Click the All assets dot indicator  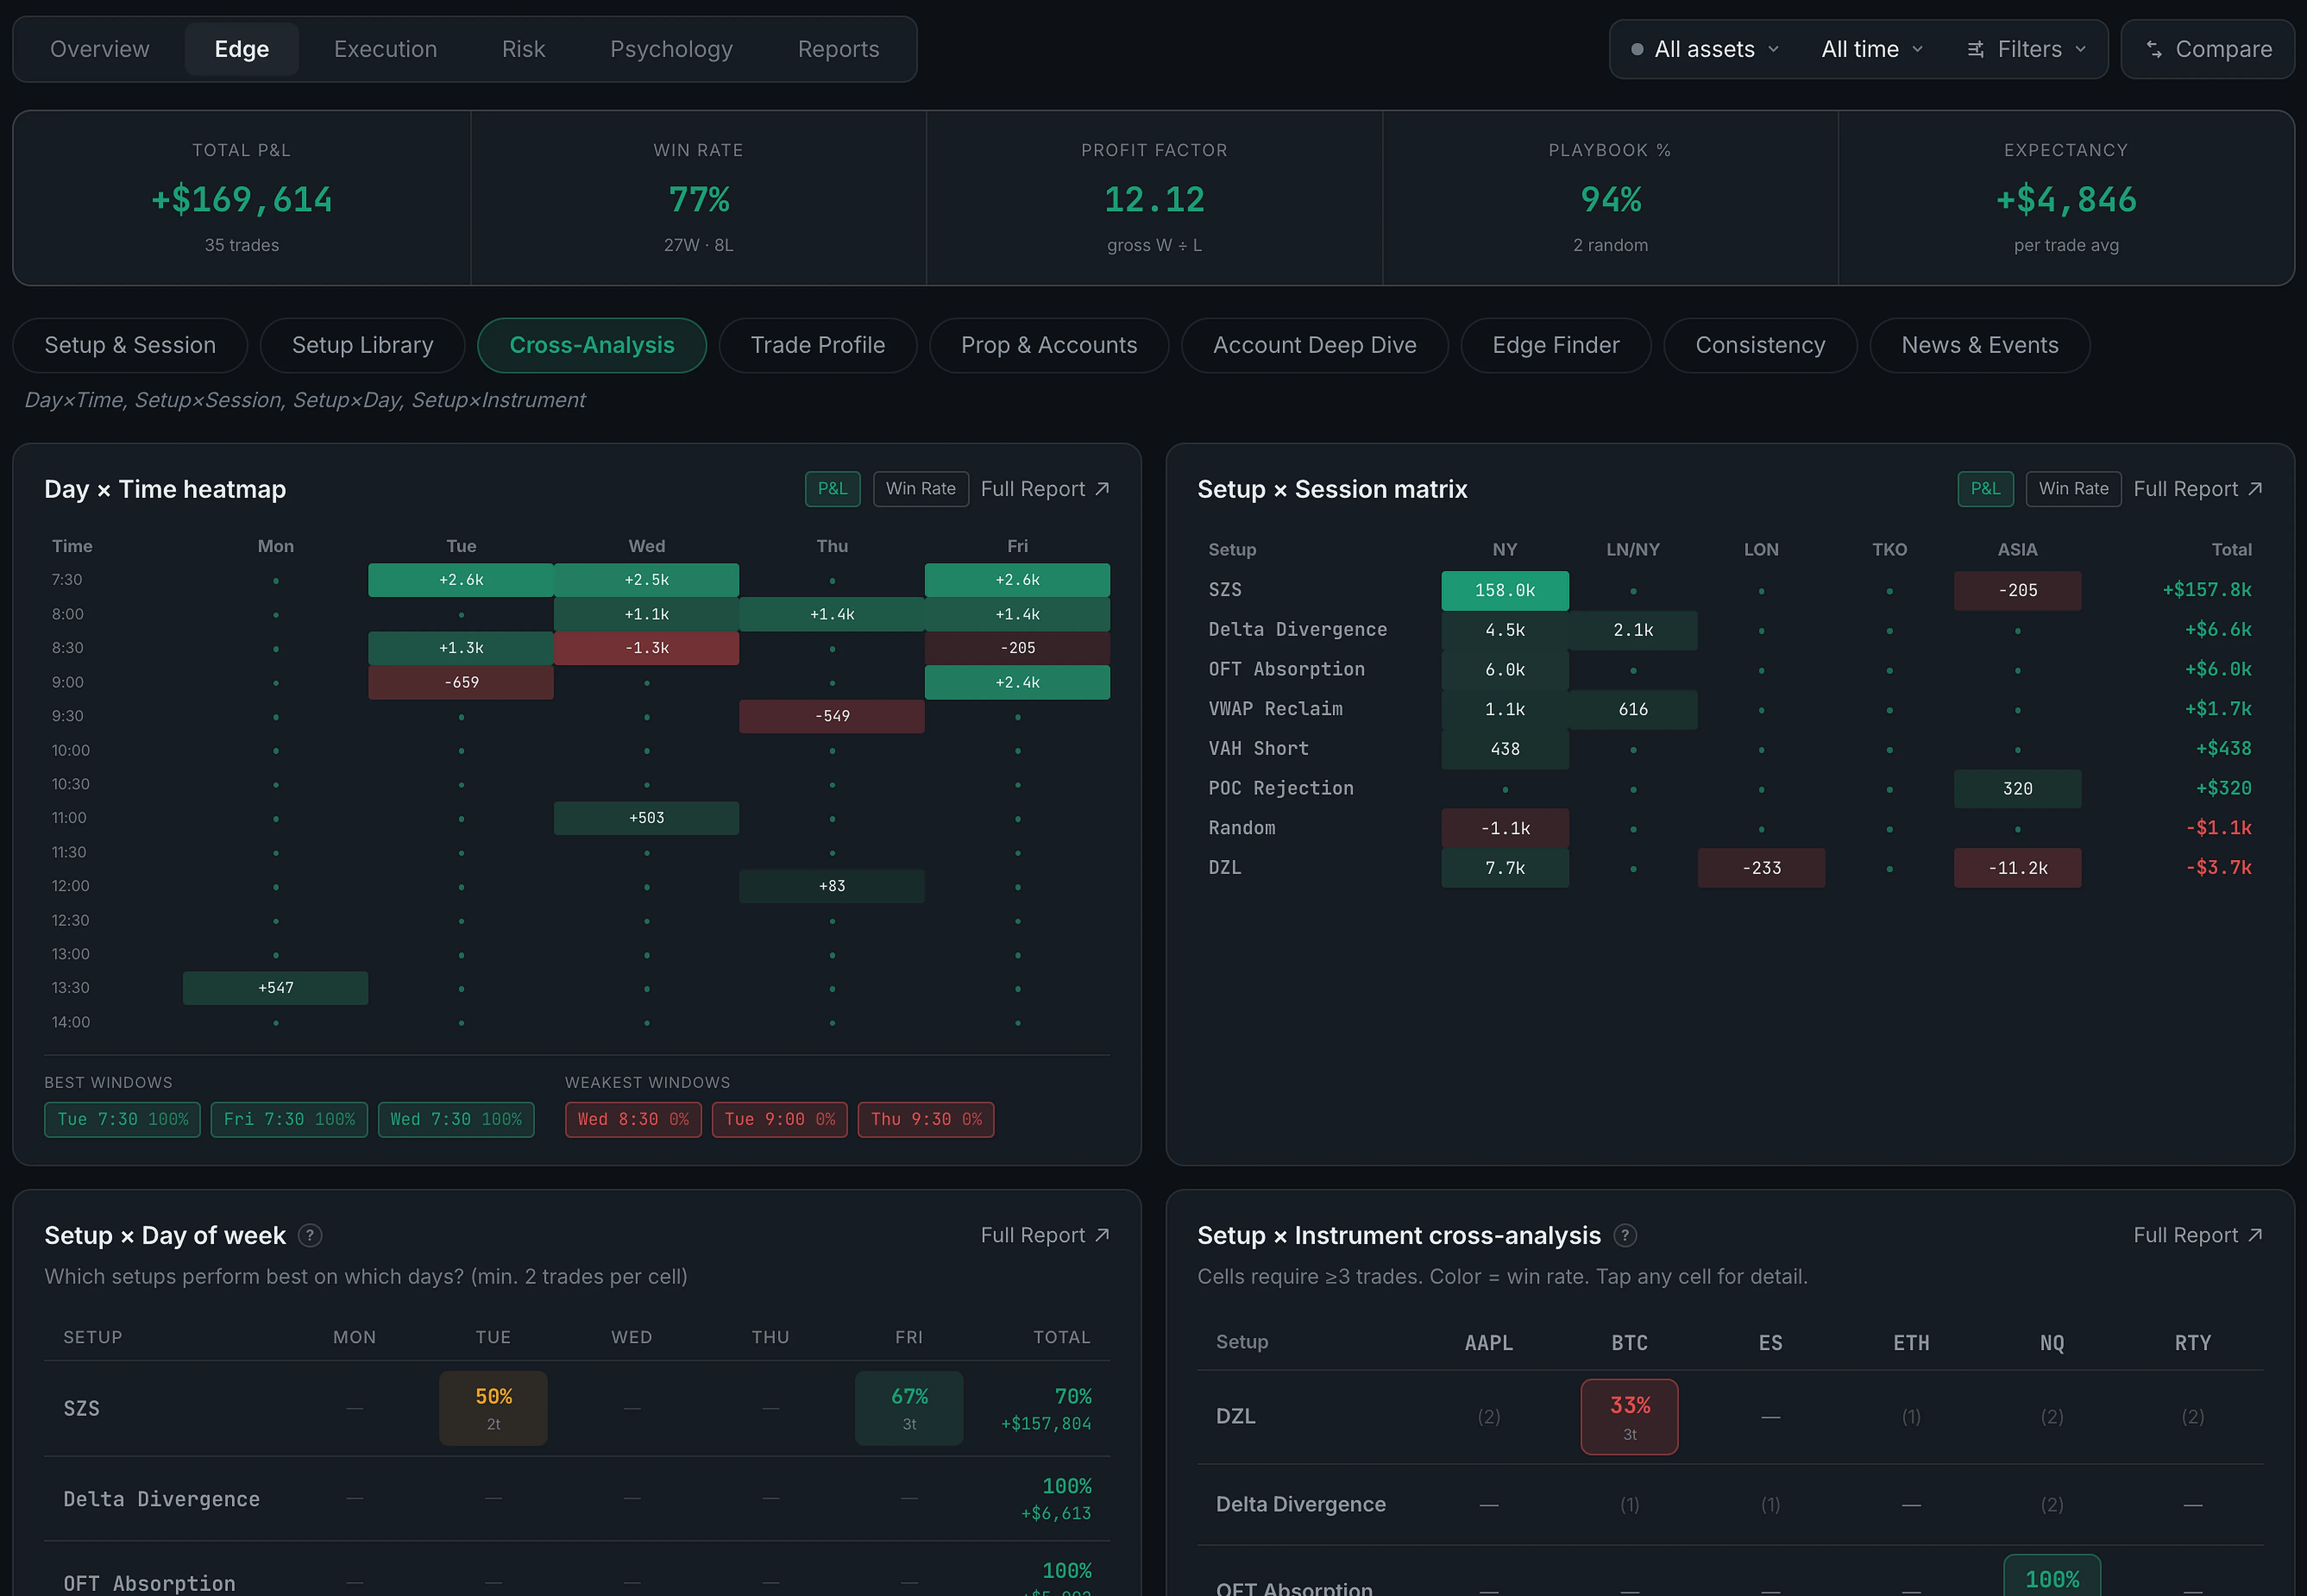pos(1637,49)
